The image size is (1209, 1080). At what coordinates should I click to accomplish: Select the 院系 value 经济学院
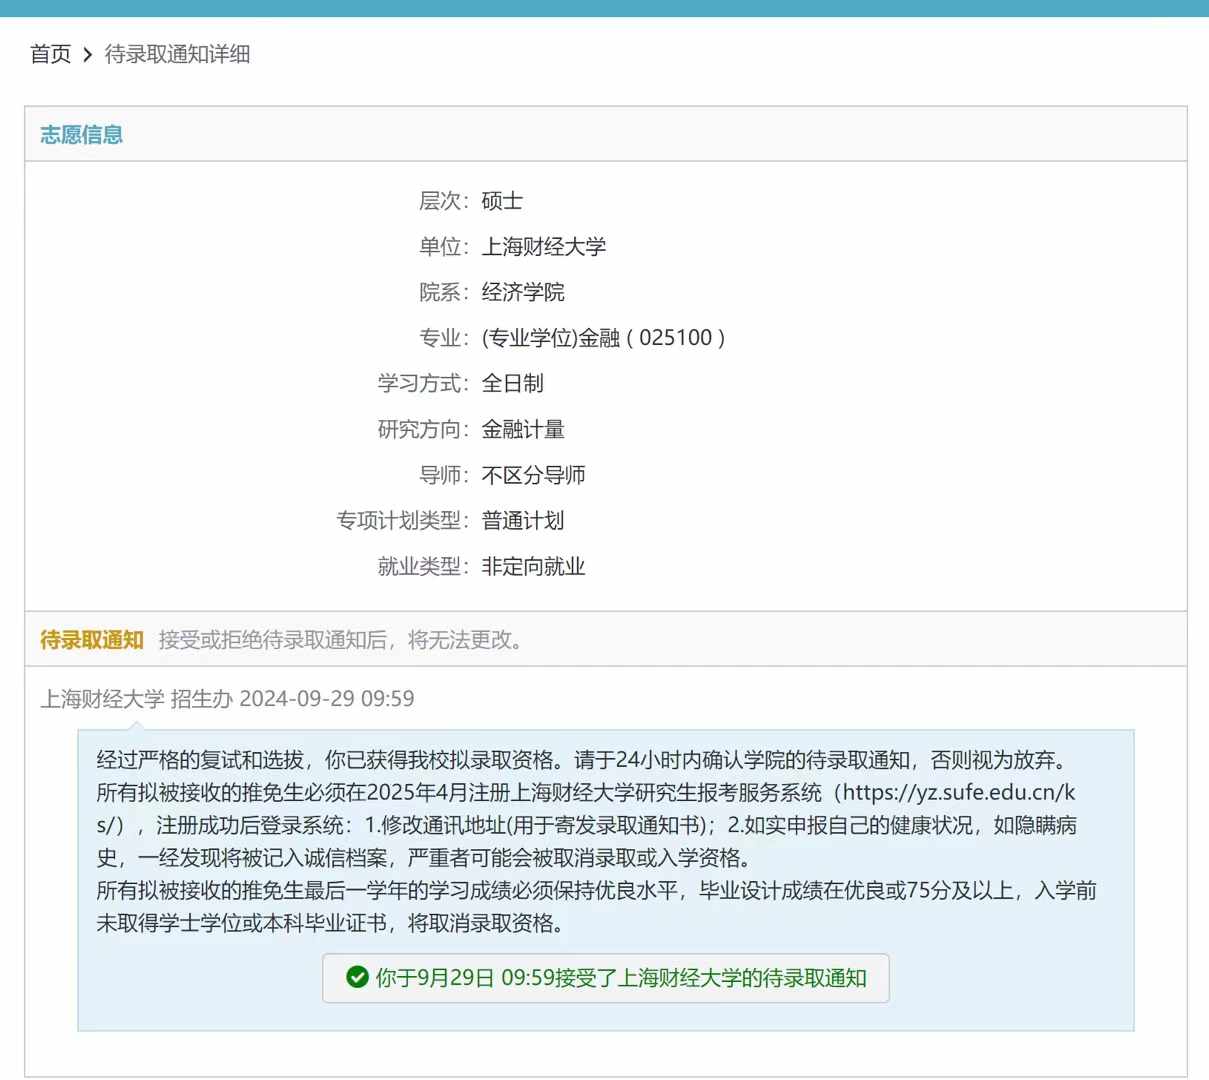[523, 292]
